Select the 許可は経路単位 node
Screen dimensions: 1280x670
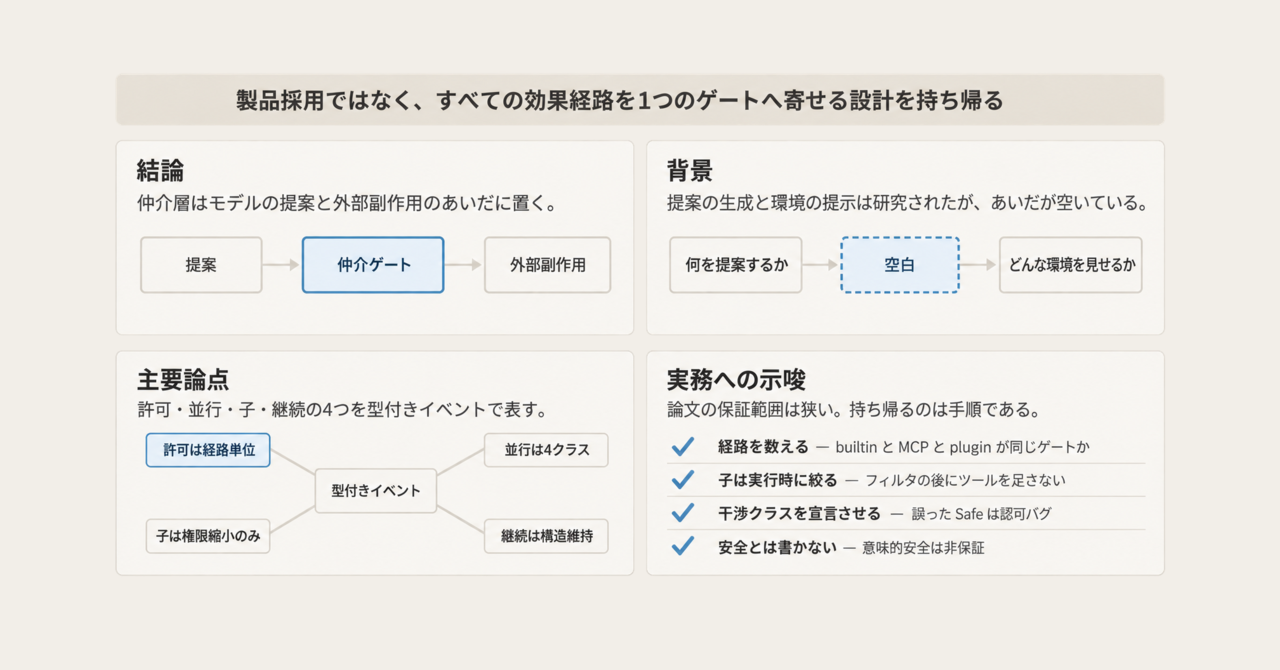(x=208, y=450)
